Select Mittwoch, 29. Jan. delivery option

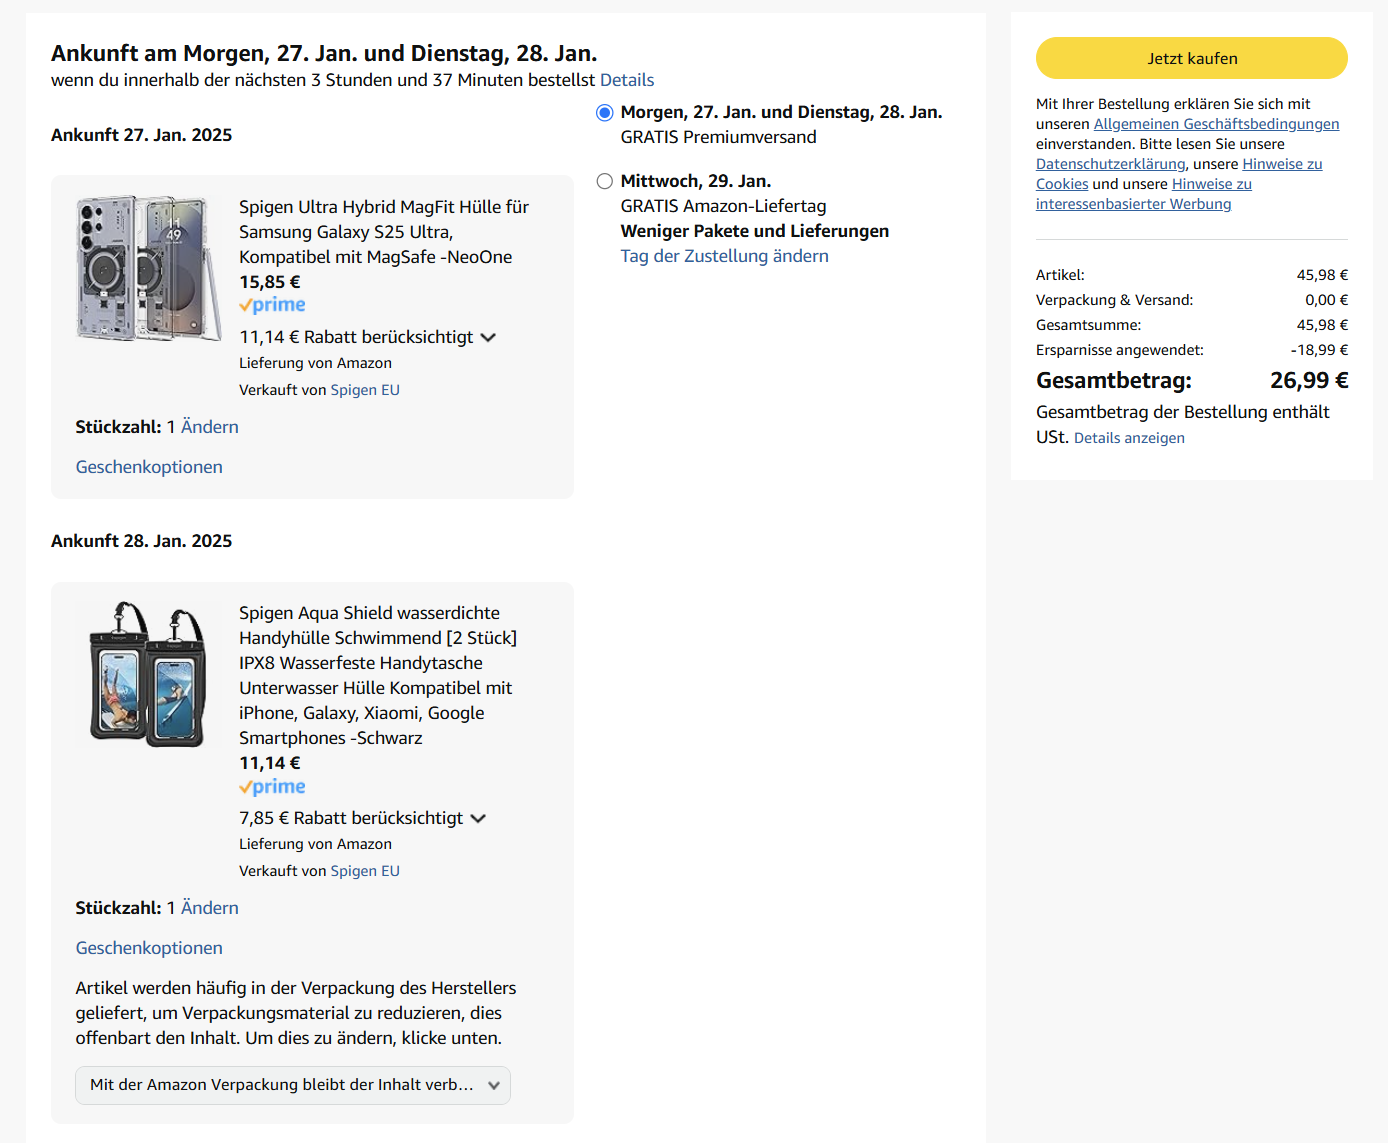(605, 182)
